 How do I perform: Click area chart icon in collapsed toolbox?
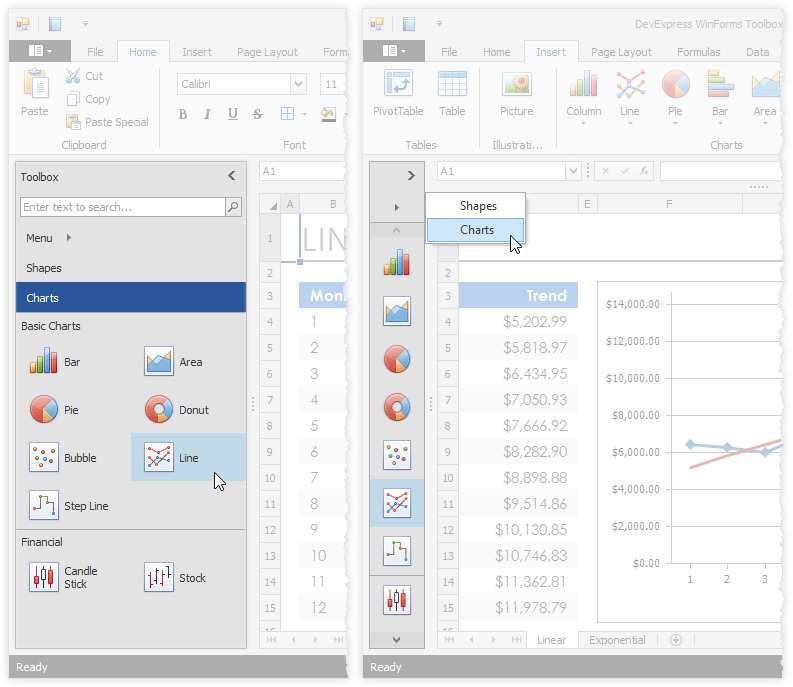[x=396, y=311]
